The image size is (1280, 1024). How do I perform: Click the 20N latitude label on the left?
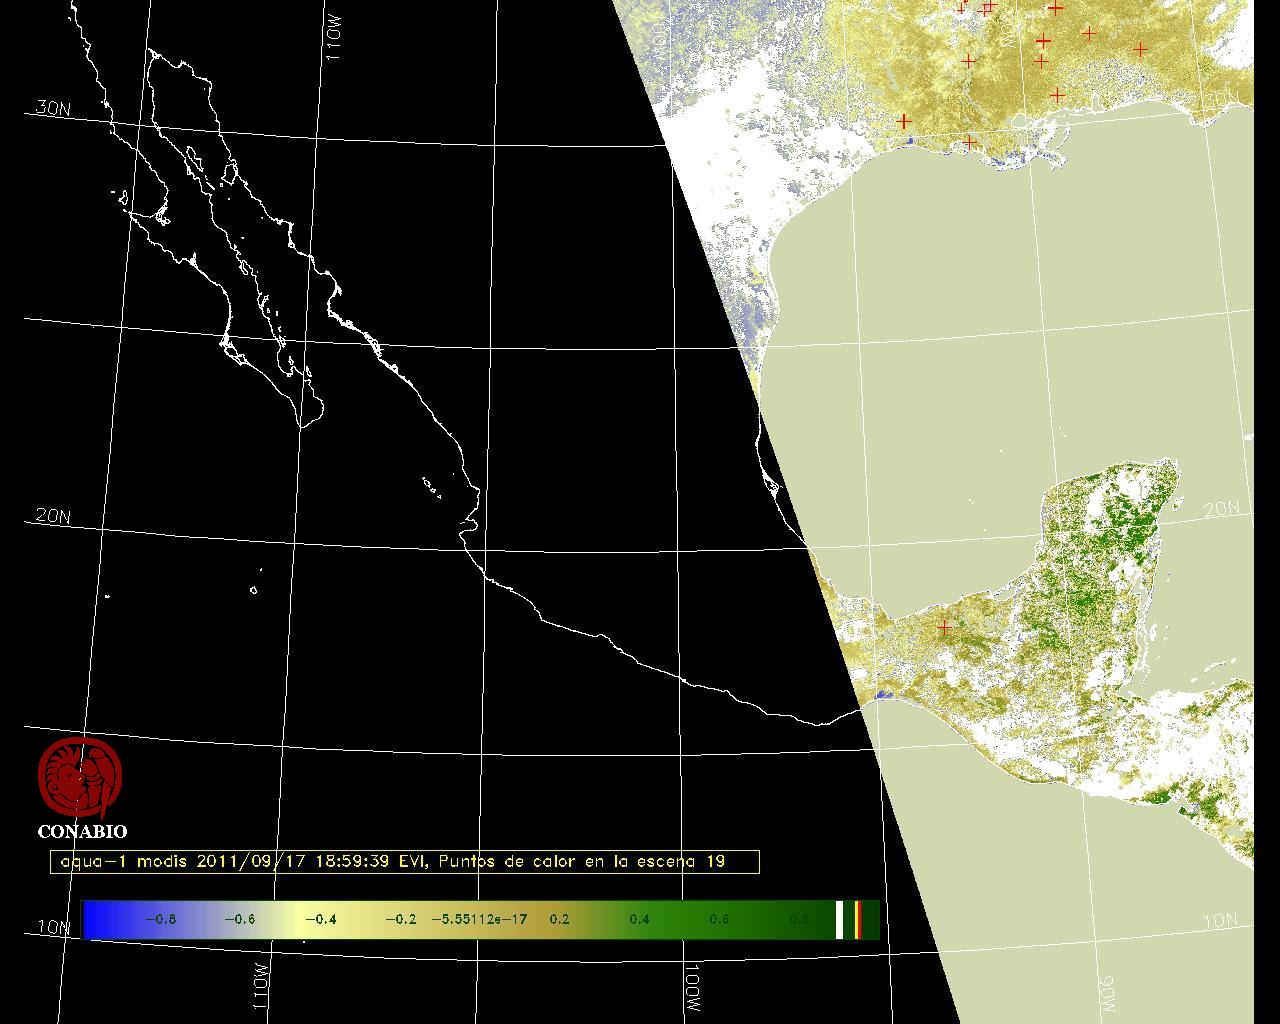[x=52, y=516]
